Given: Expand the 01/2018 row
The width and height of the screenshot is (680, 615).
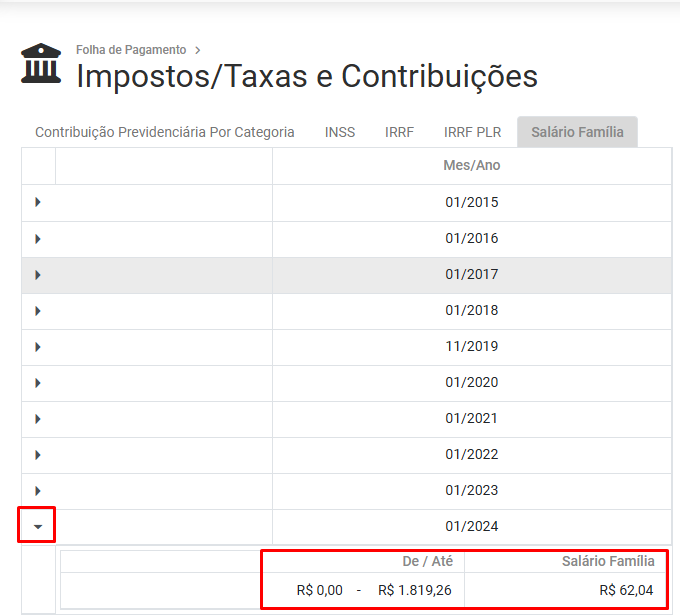Looking at the screenshot, I should pyautogui.click(x=38, y=311).
